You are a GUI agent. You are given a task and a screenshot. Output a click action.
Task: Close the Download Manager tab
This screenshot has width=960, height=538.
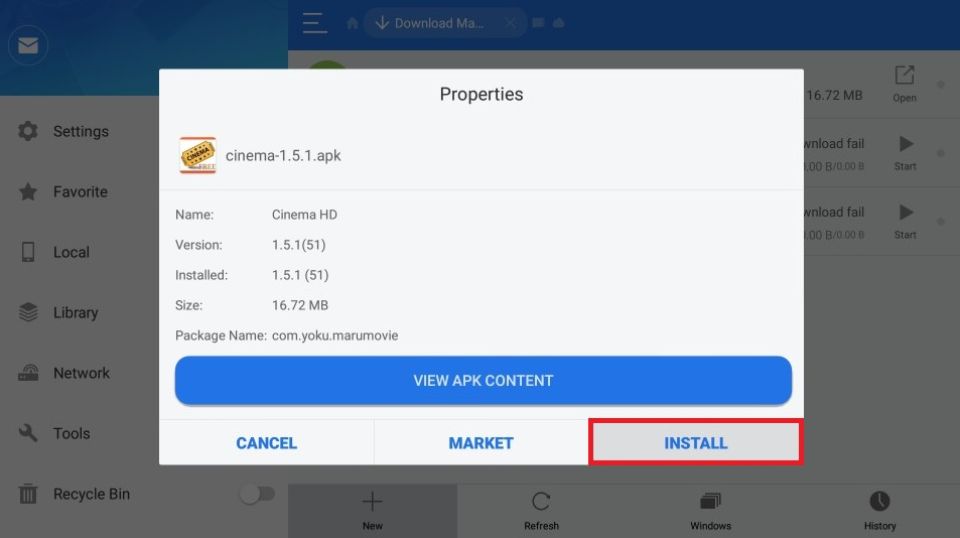click(x=510, y=23)
